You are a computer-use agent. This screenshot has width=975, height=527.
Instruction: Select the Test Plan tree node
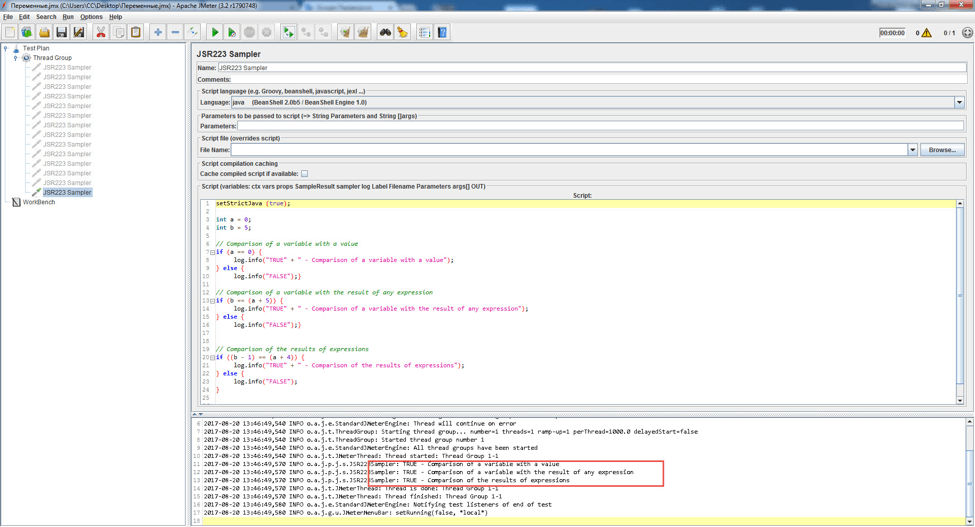tap(35, 48)
